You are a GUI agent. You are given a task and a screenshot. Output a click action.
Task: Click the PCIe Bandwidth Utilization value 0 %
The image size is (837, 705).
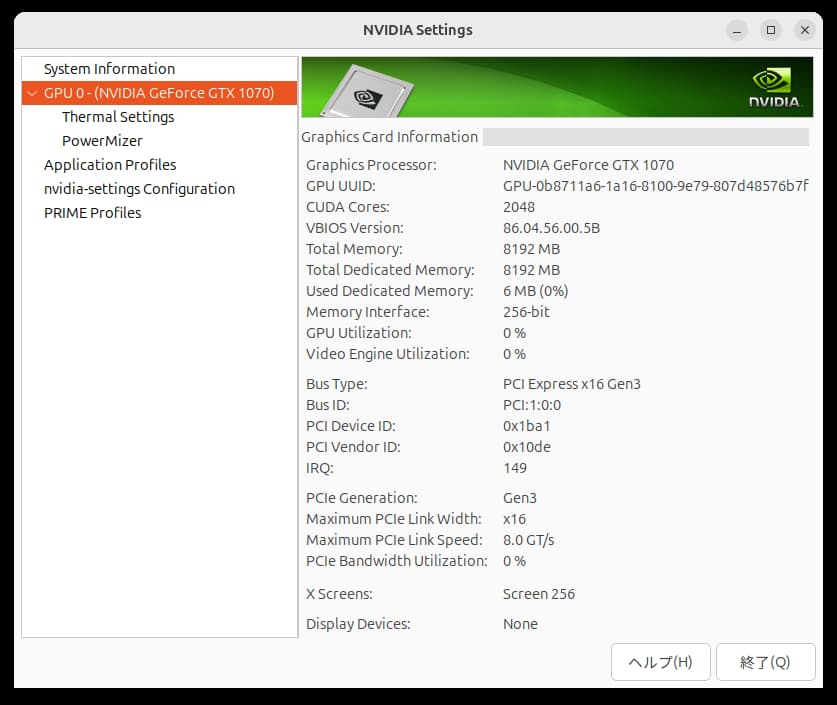[514, 561]
